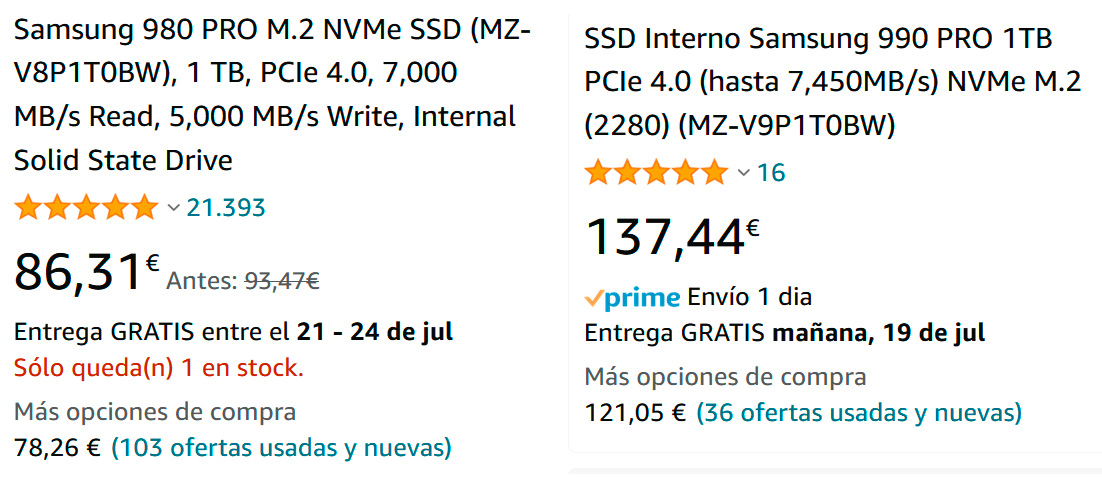Open the 21.393 reviews count link

pos(226,208)
